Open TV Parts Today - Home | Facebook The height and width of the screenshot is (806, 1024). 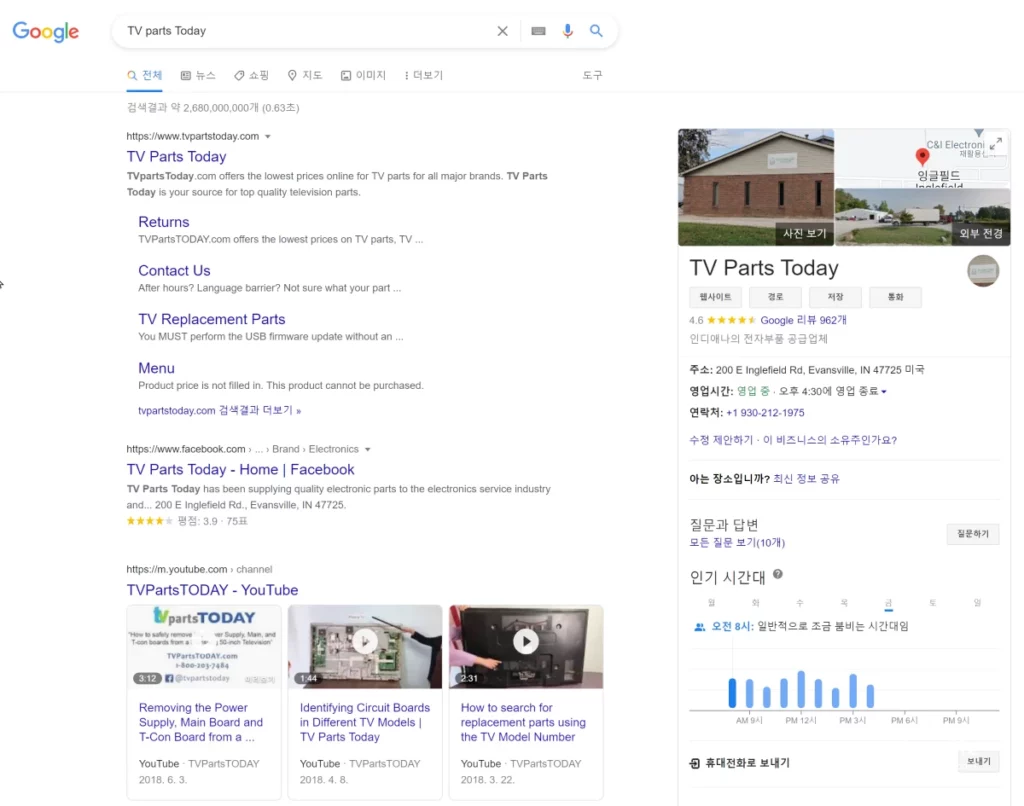click(240, 470)
